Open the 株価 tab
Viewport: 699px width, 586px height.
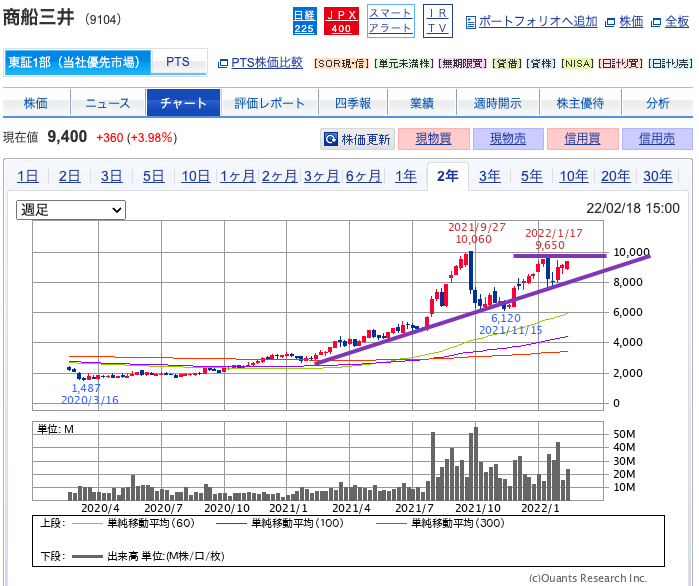[x=36, y=103]
